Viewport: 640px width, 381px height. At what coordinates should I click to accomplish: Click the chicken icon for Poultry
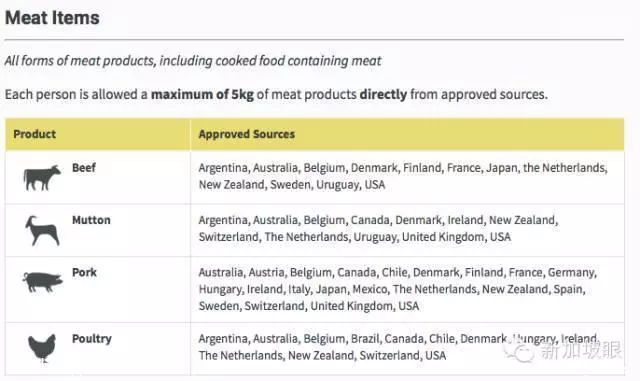(x=42, y=348)
